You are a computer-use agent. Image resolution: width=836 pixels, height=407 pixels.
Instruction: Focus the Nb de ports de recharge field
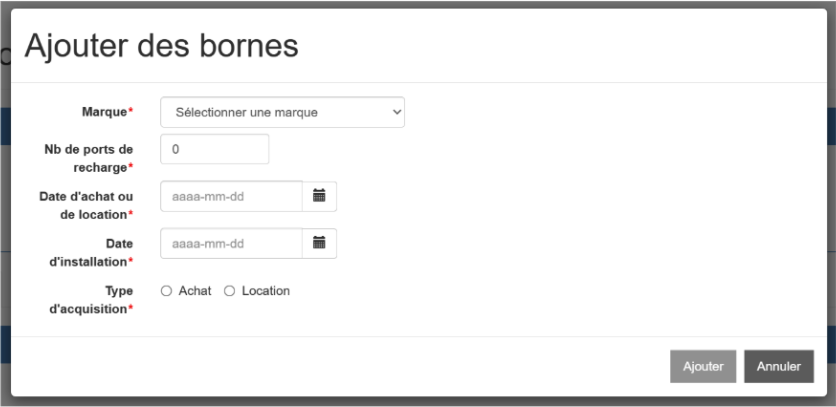pos(214,149)
